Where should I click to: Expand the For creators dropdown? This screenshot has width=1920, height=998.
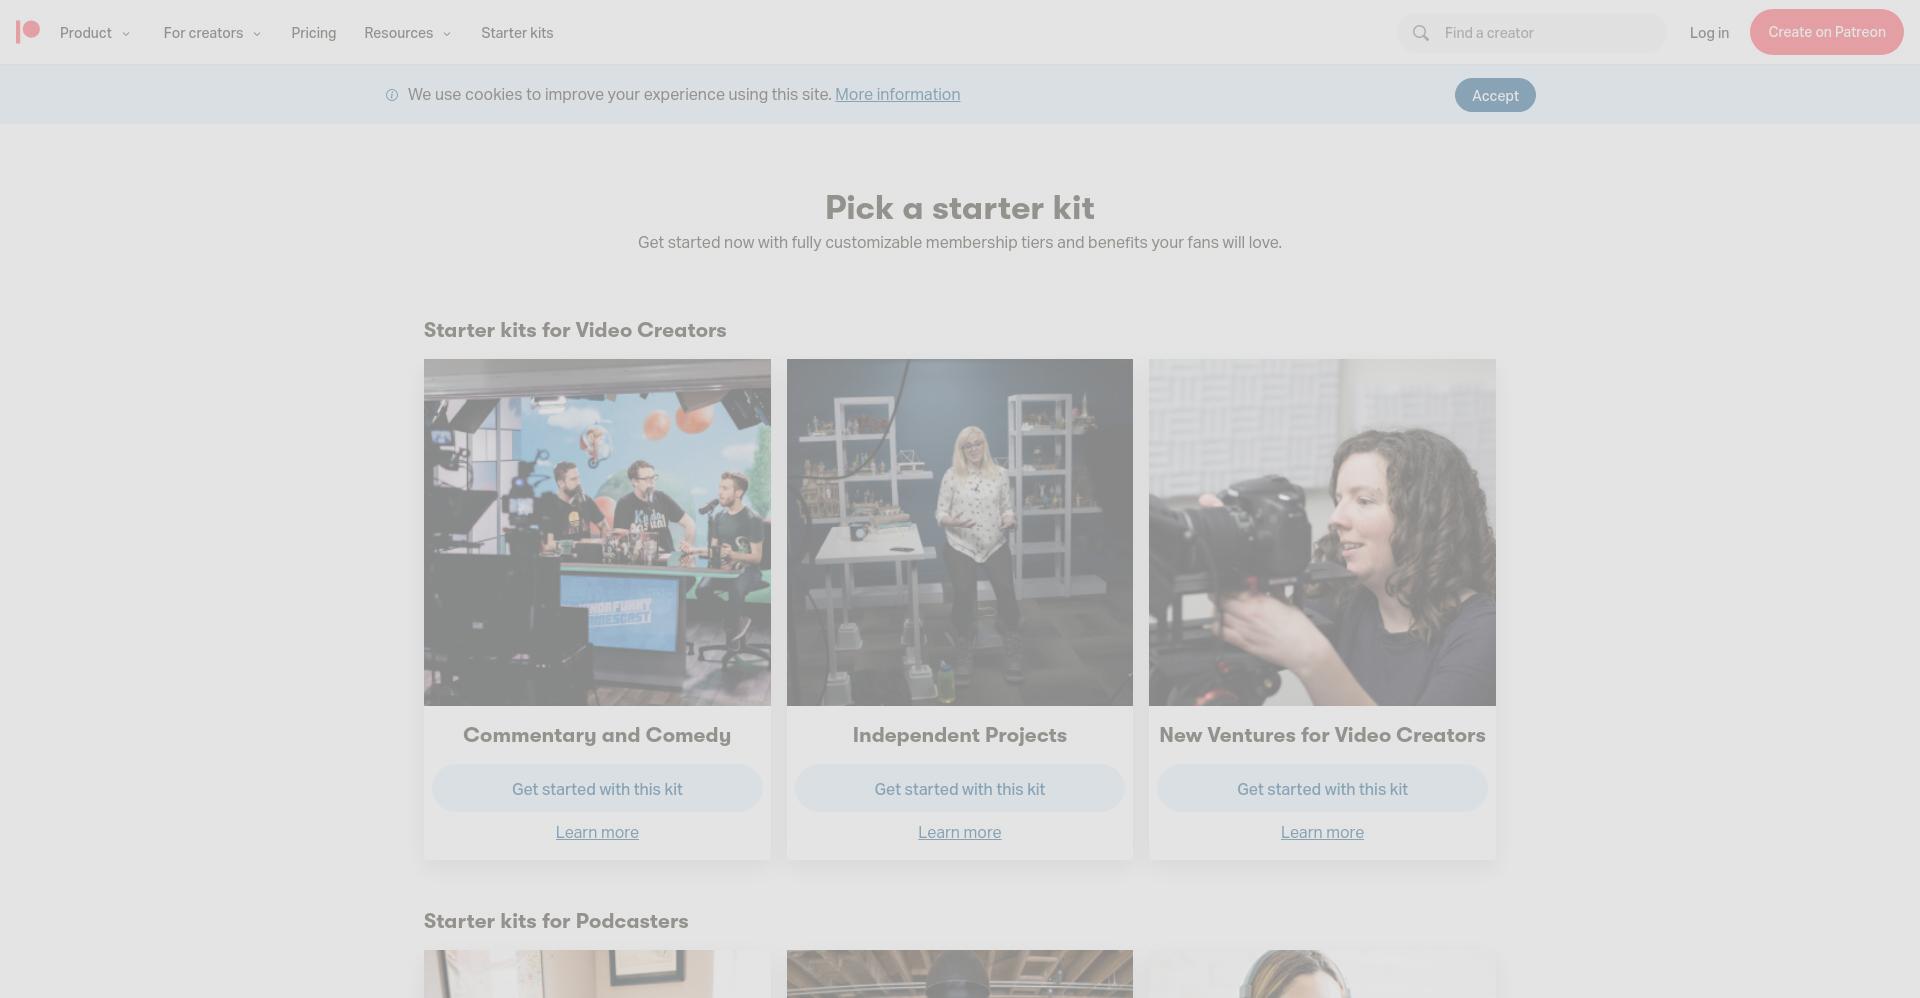pyautogui.click(x=212, y=33)
